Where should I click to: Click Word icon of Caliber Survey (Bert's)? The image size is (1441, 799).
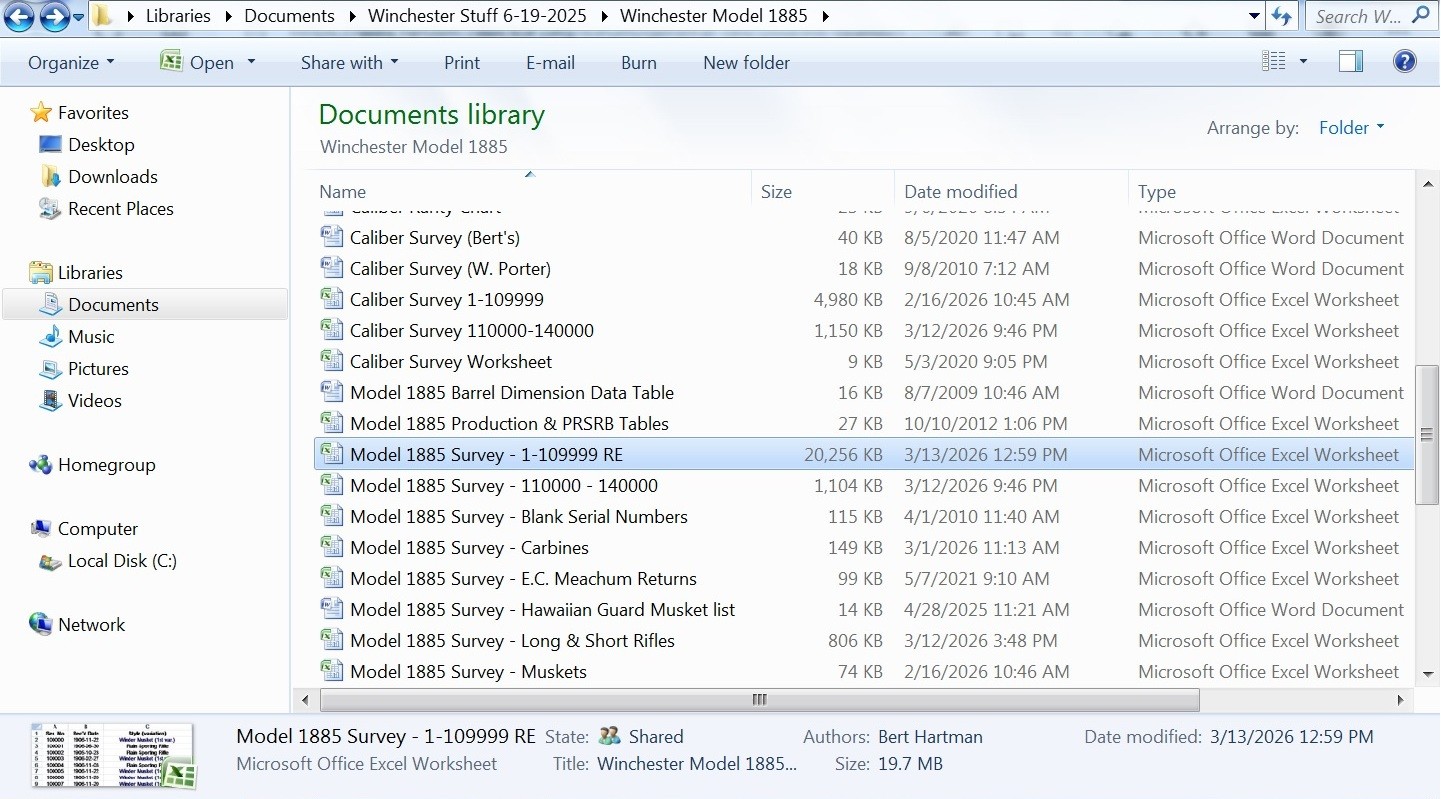(x=331, y=237)
